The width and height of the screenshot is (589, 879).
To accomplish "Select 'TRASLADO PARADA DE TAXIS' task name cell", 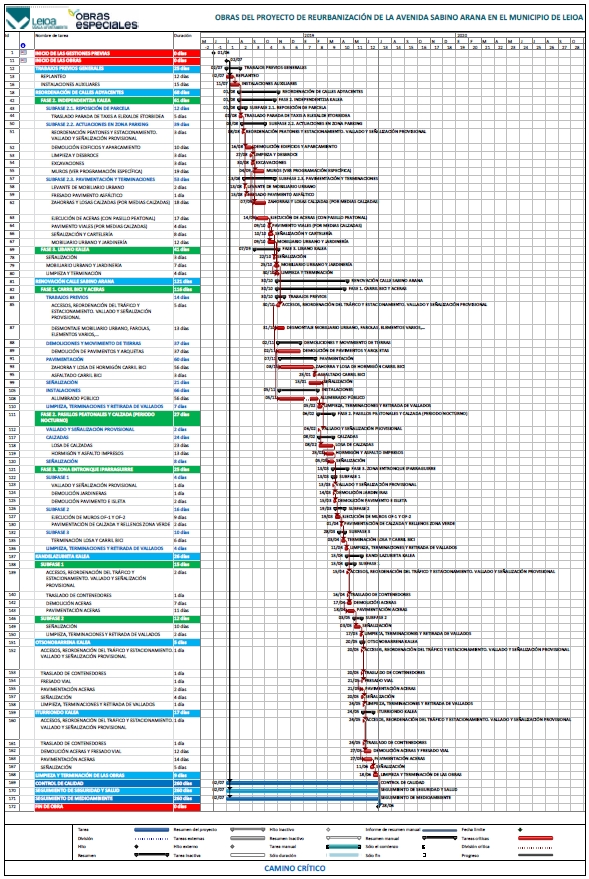I will pos(103,116).
